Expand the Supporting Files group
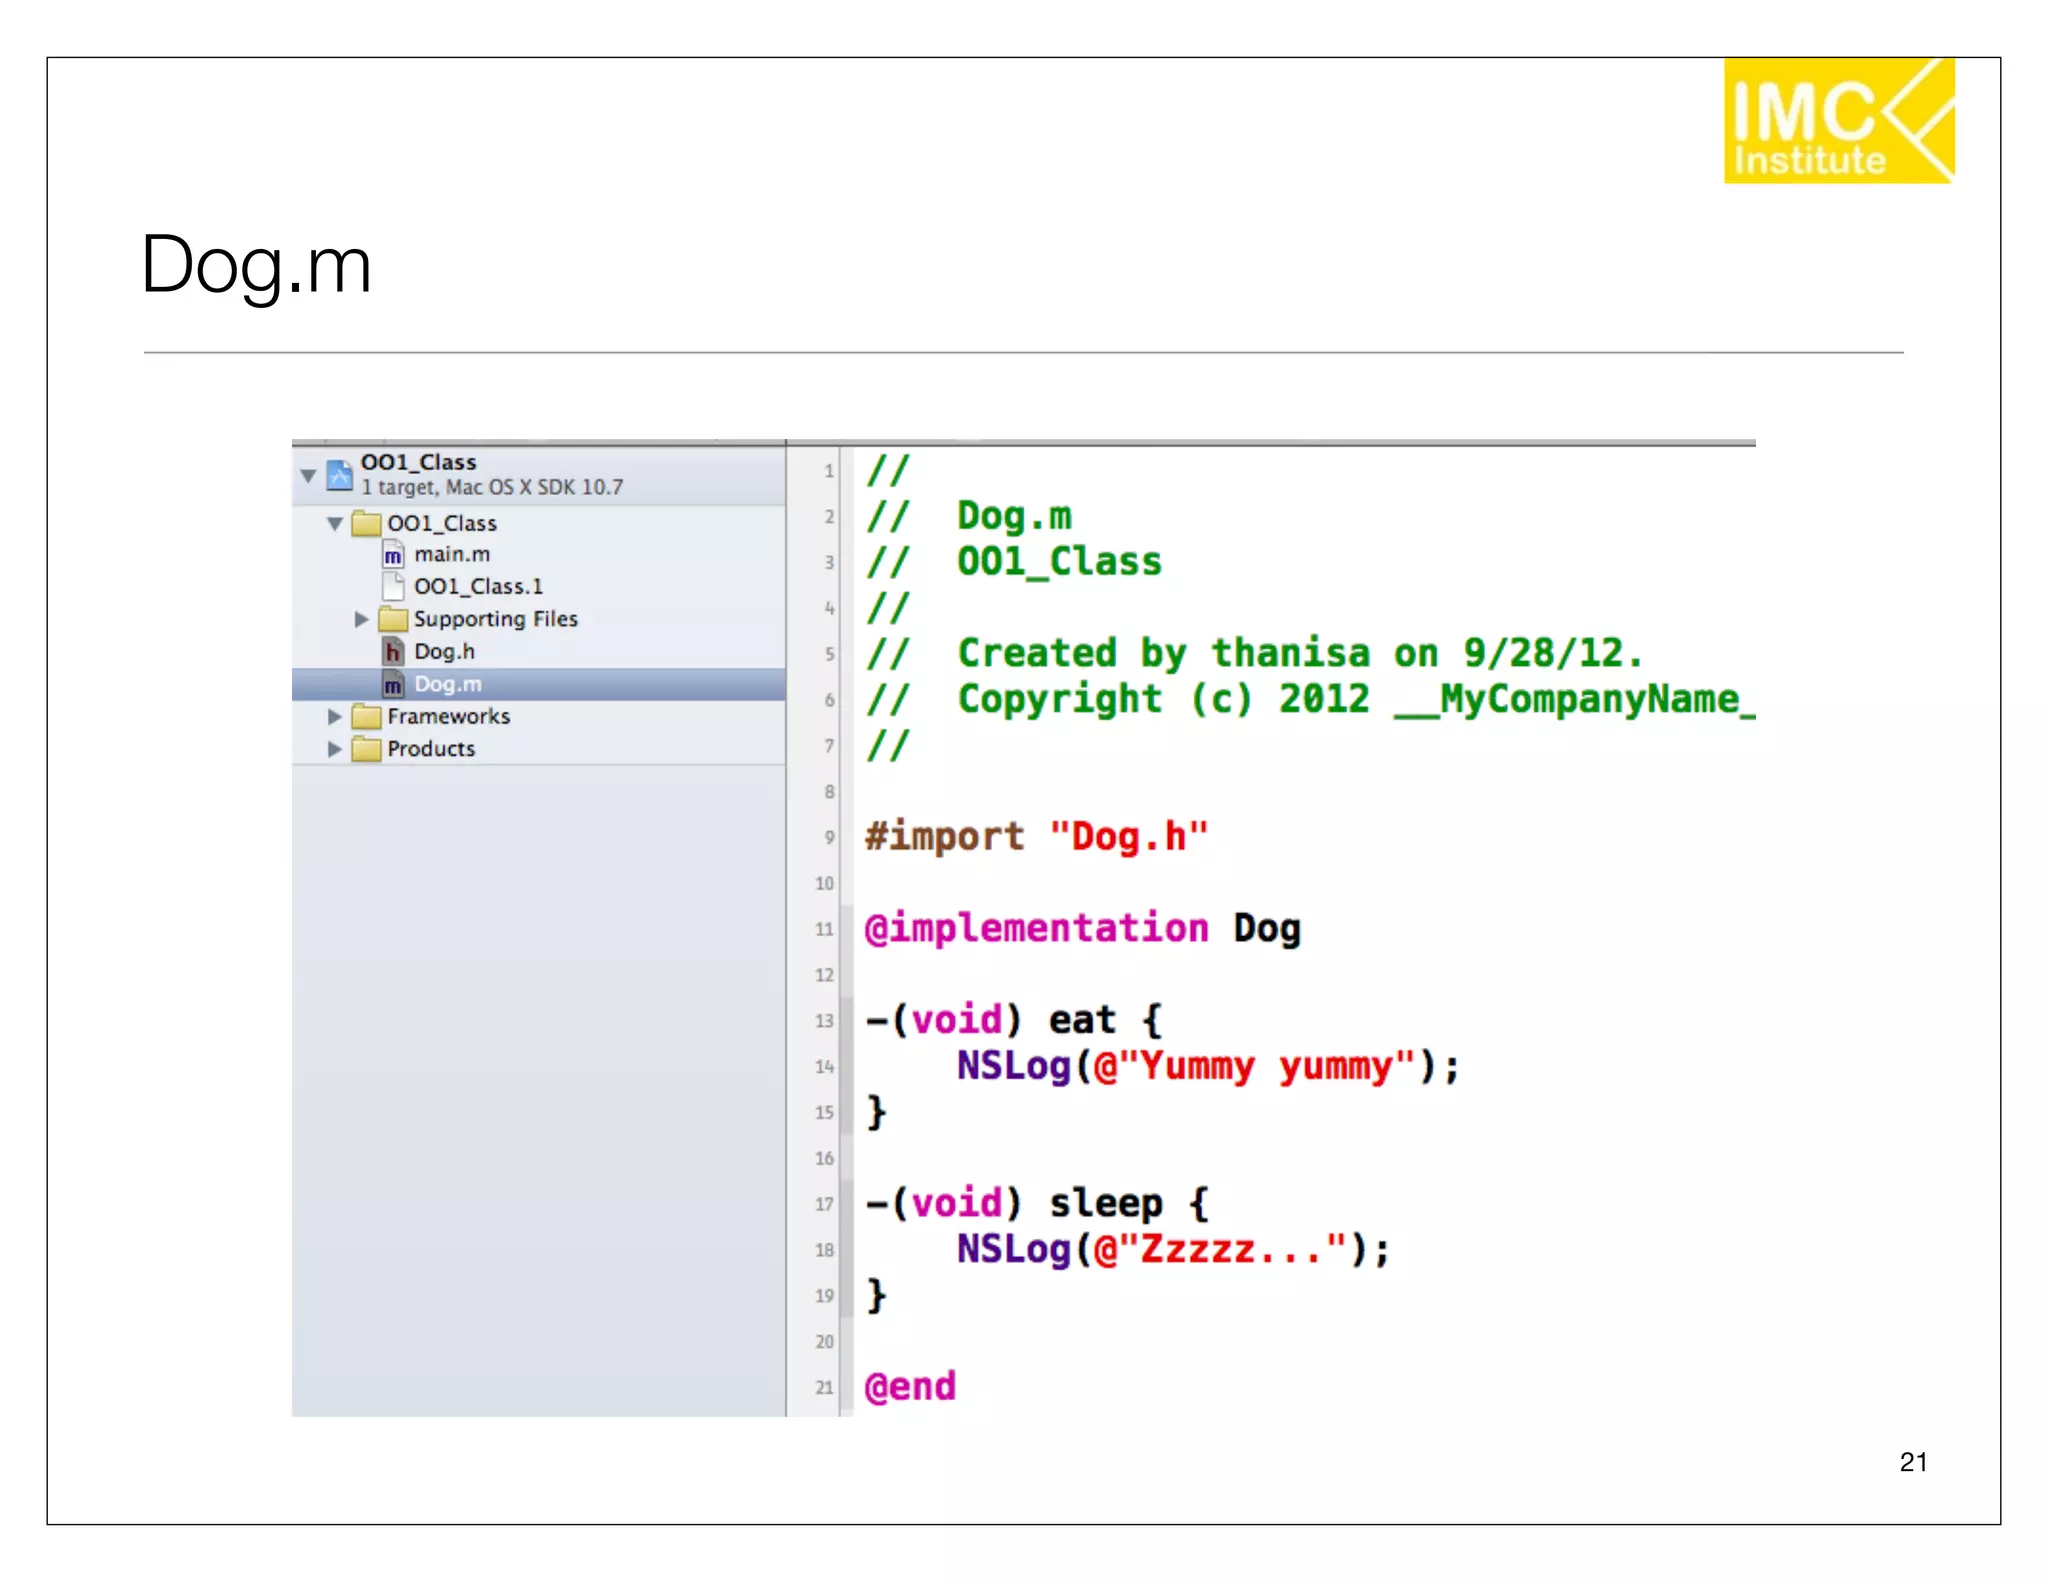The image size is (2048, 1582). [361, 620]
